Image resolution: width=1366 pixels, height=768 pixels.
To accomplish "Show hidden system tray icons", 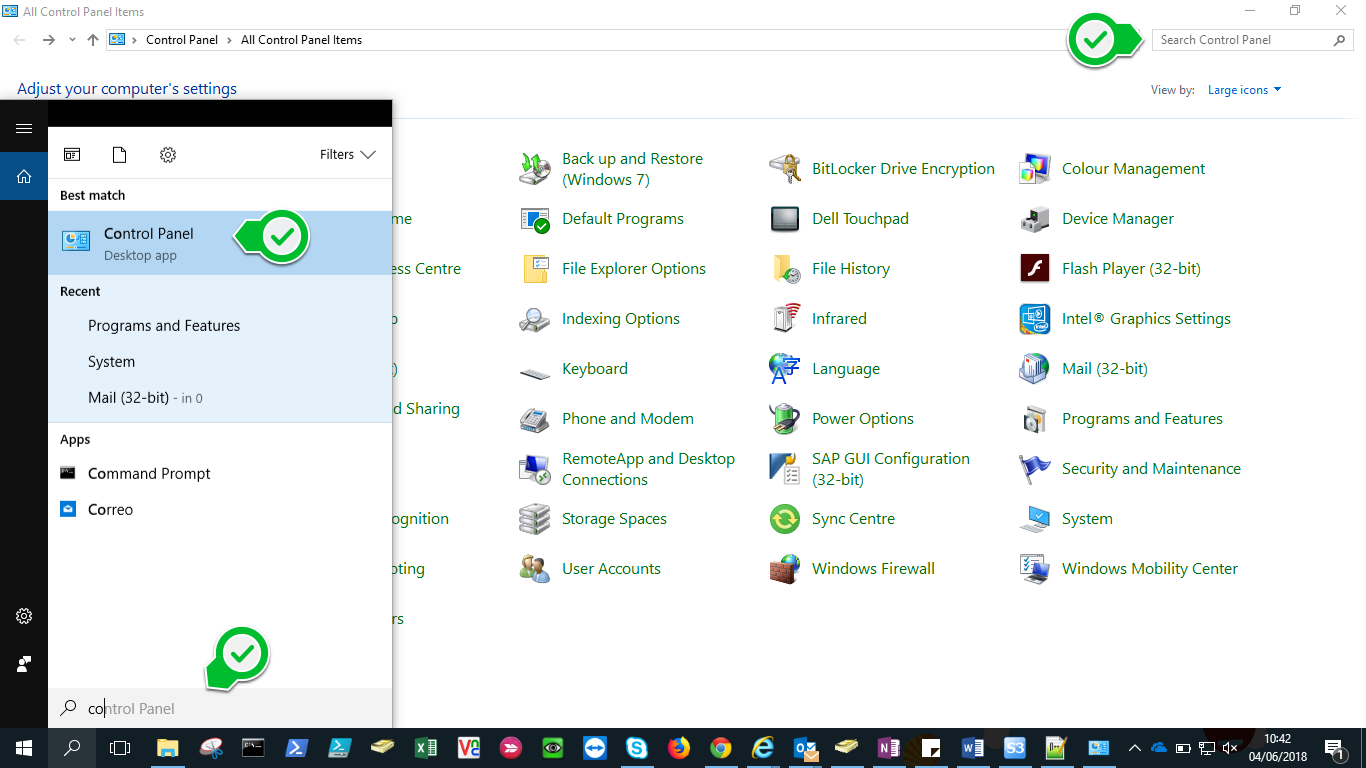I will coord(1134,748).
